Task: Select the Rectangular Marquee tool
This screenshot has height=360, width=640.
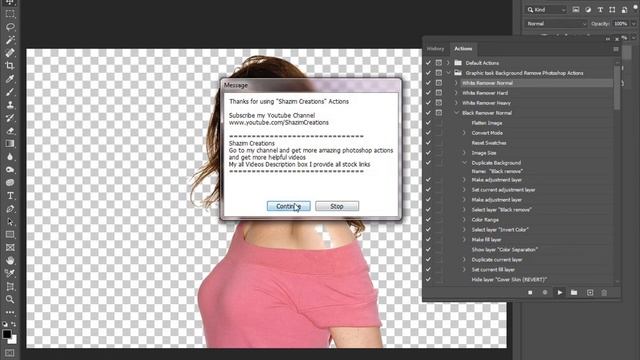Action: coord(10,14)
